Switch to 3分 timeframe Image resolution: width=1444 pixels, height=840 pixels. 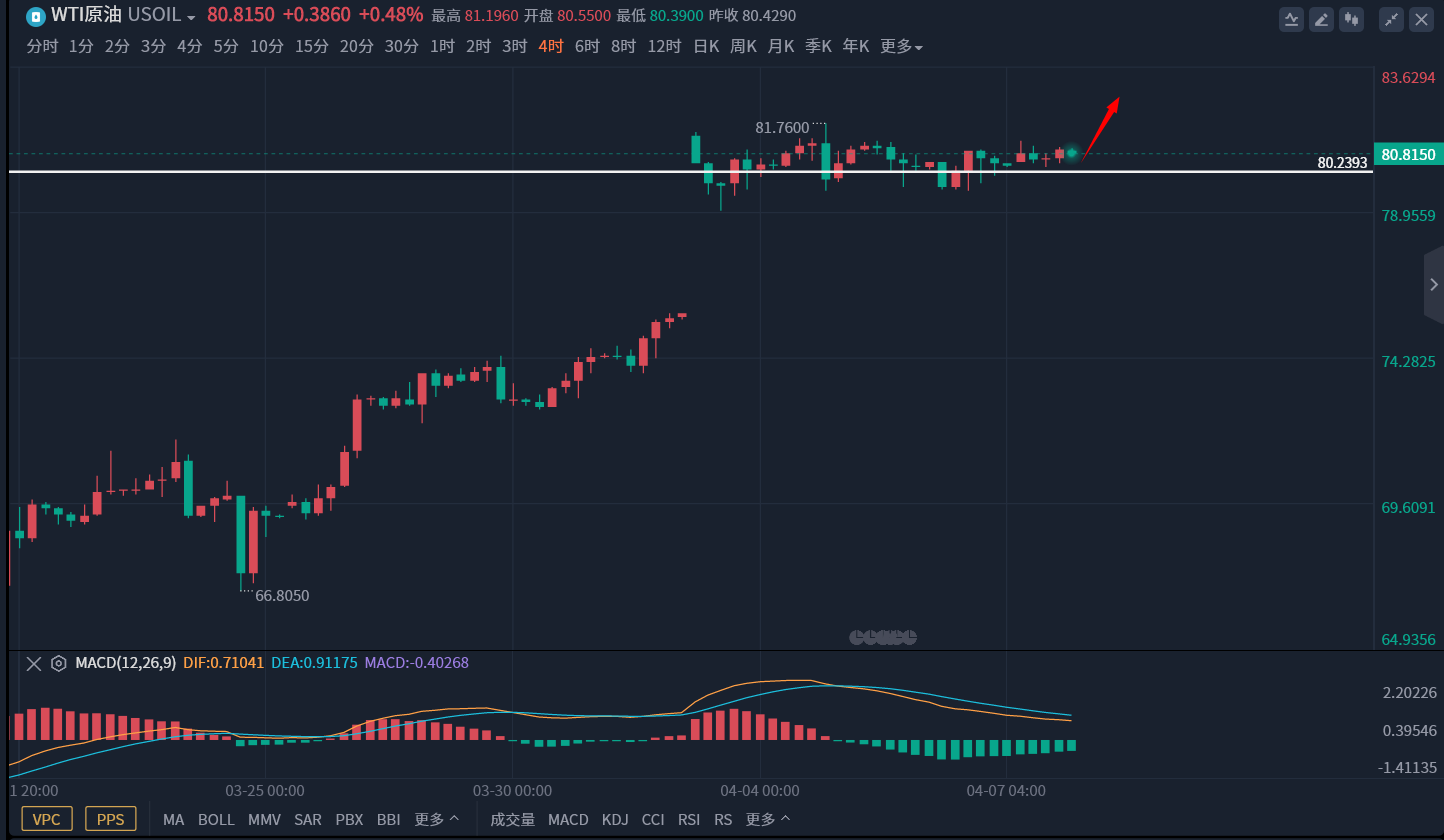(x=153, y=46)
